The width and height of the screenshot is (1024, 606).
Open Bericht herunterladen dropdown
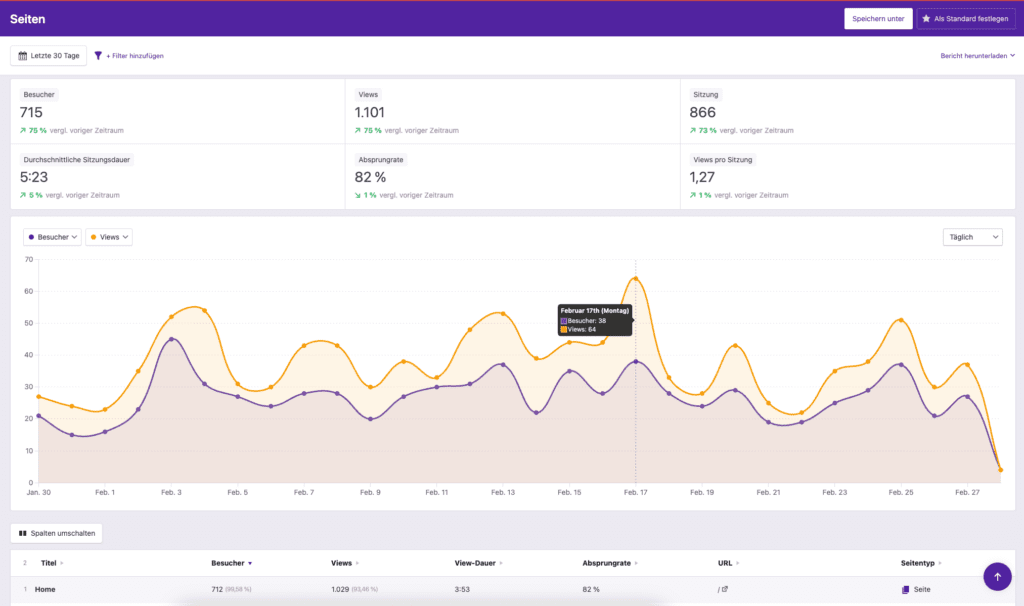pyautogui.click(x=978, y=56)
